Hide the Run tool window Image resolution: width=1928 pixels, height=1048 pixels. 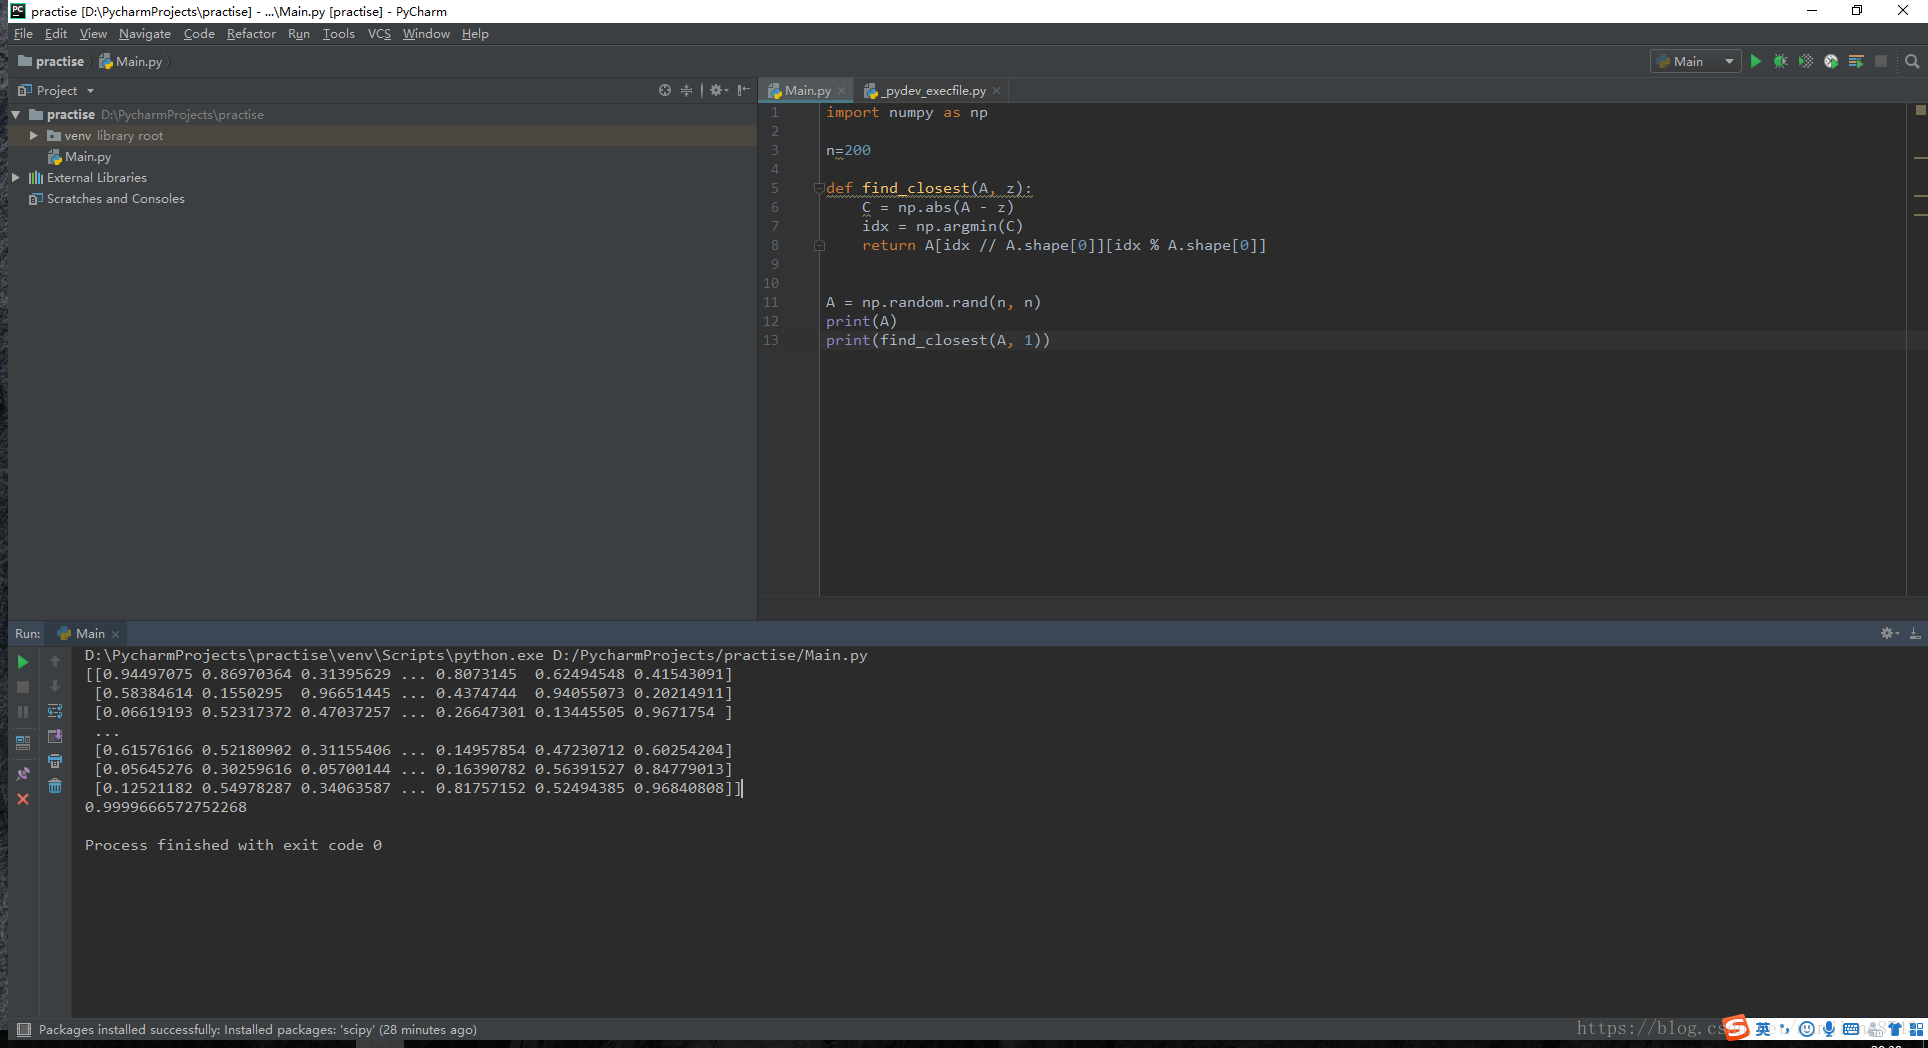click(x=1915, y=633)
